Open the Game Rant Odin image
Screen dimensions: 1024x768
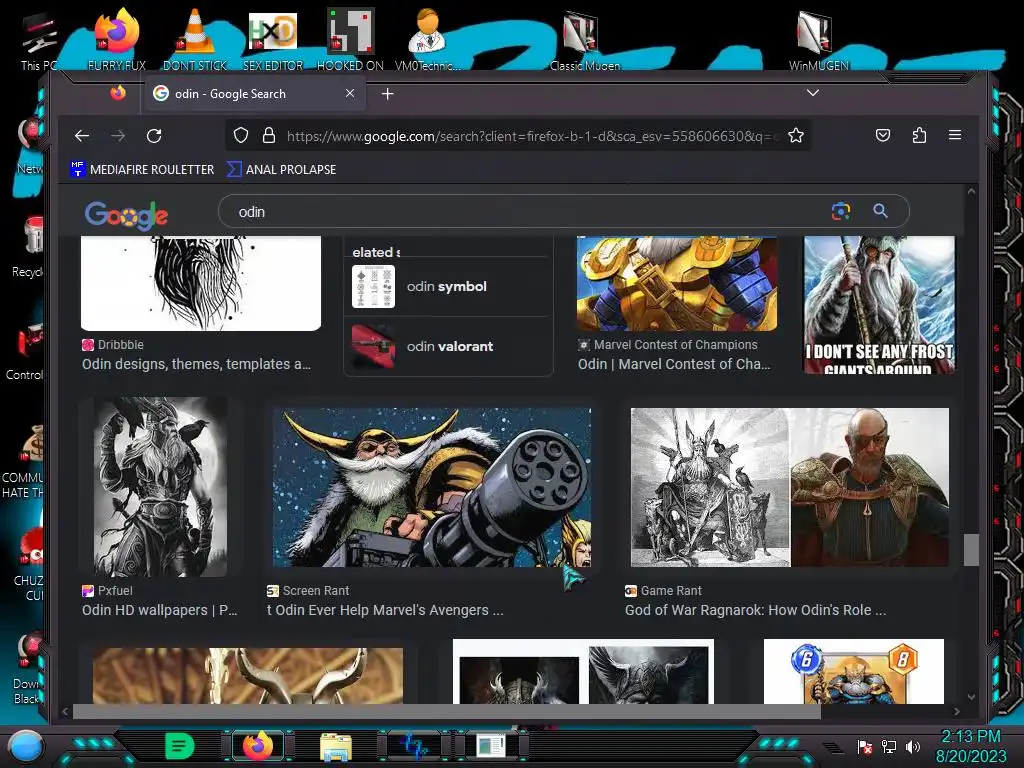click(790, 487)
